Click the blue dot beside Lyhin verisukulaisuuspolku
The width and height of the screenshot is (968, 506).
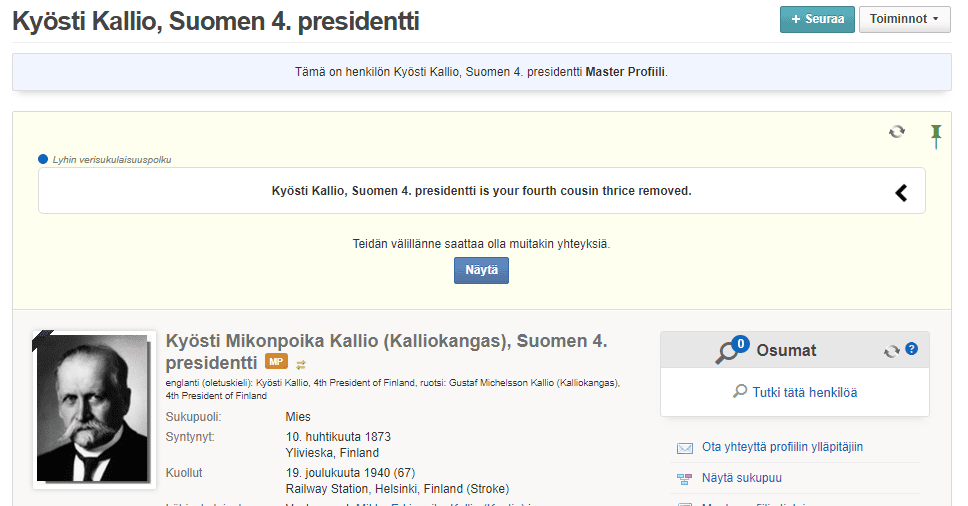pos(43,159)
